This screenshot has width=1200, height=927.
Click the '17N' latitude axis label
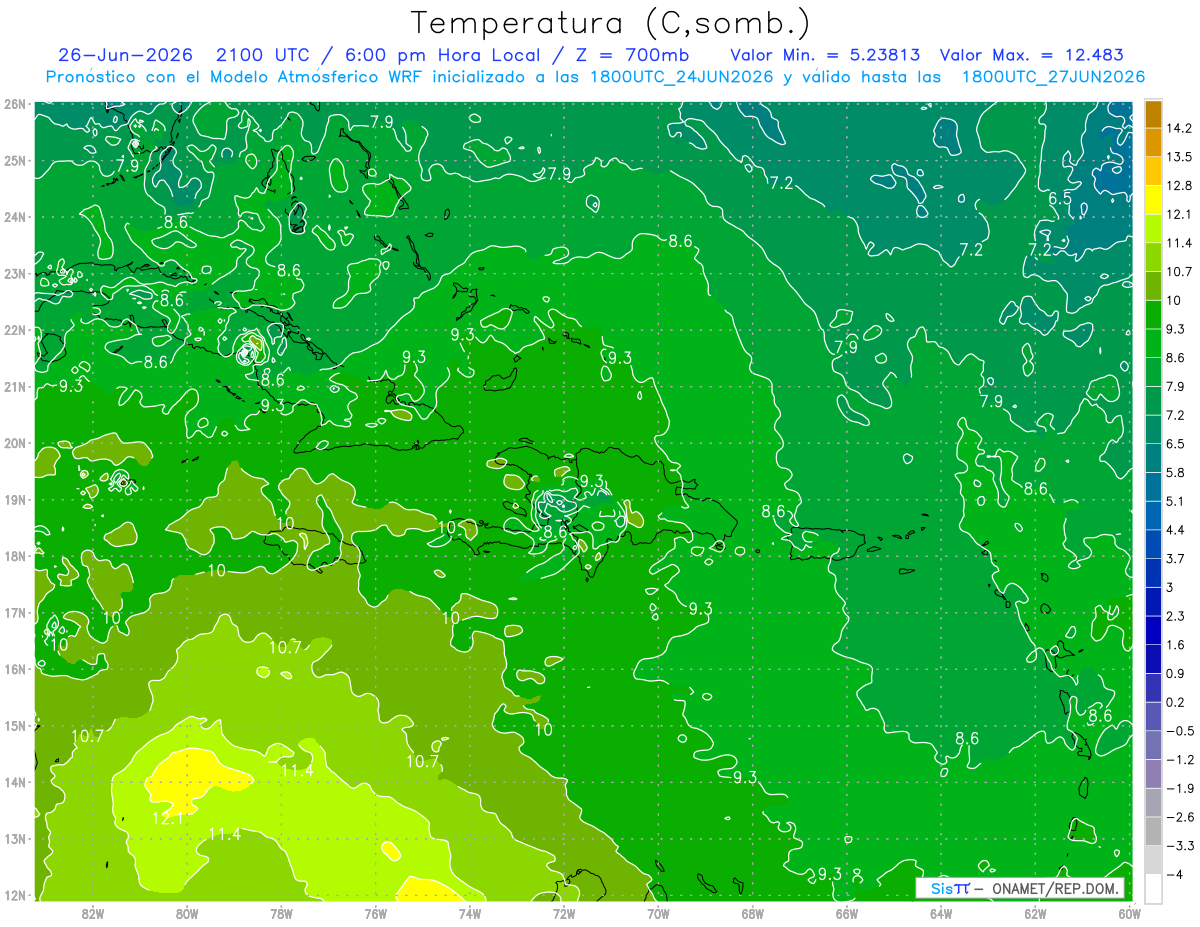[15, 612]
